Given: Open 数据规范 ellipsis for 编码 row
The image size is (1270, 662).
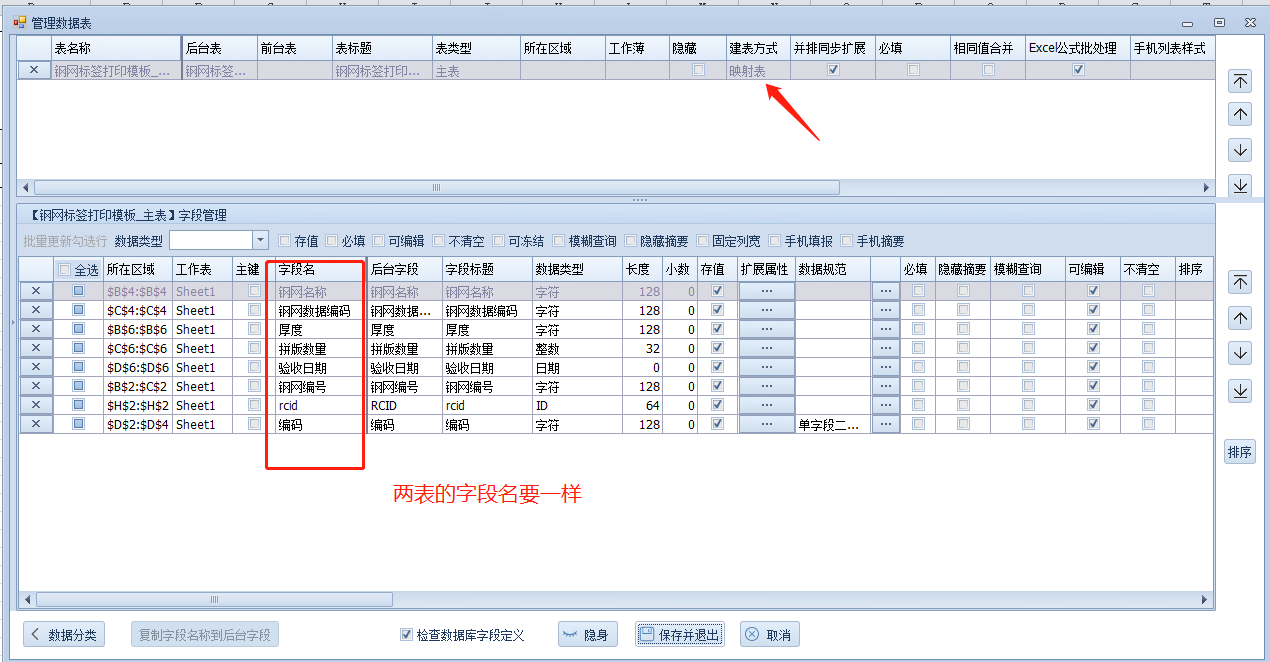Looking at the screenshot, I should pyautogui.click(x=884, y=424).
